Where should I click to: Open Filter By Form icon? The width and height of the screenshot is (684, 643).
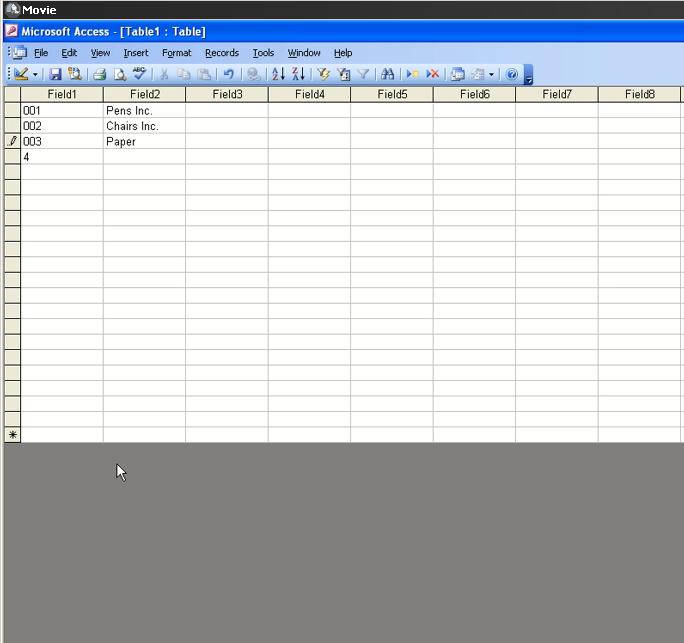coord(344,74)
